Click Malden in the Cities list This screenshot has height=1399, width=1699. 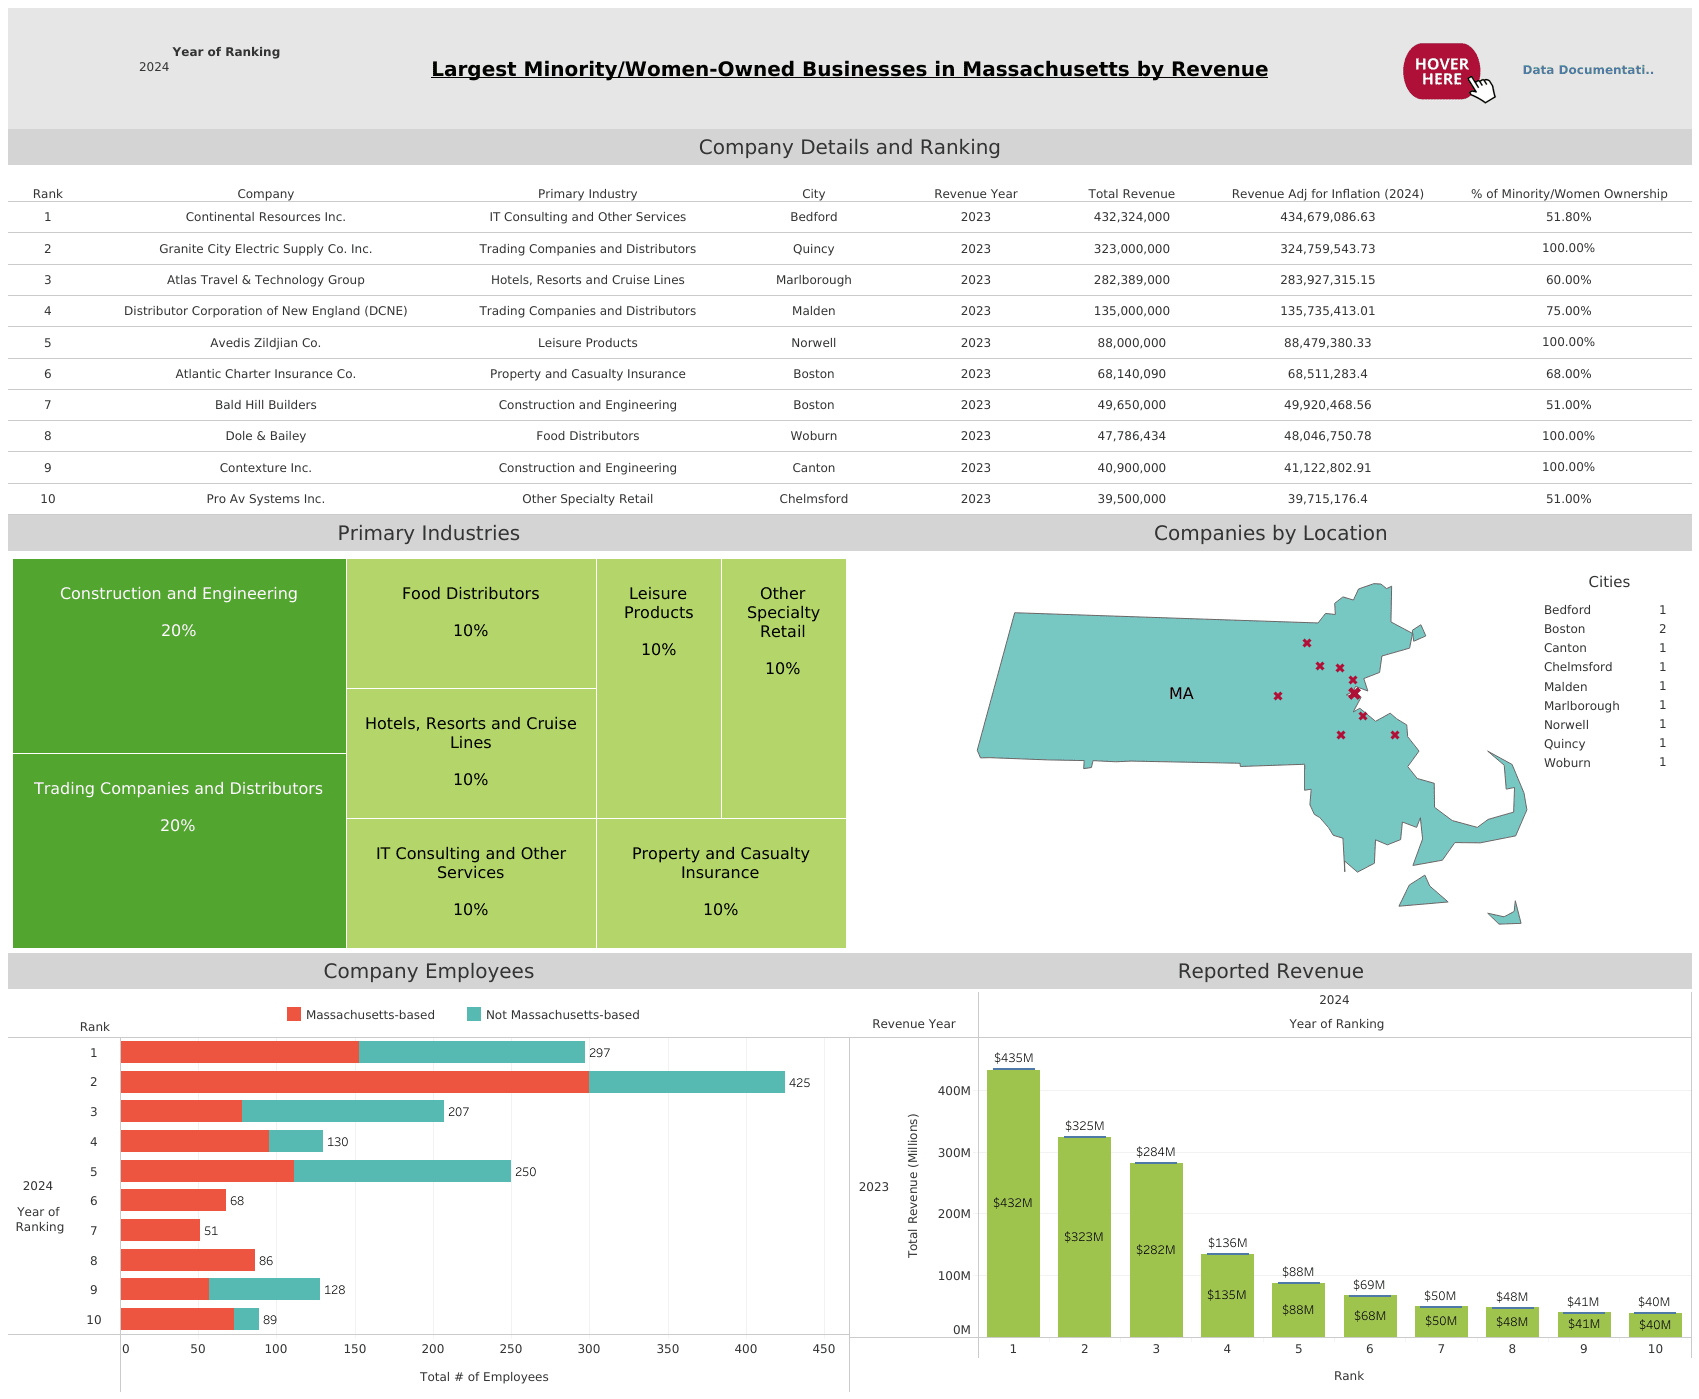pos(1565,687)
